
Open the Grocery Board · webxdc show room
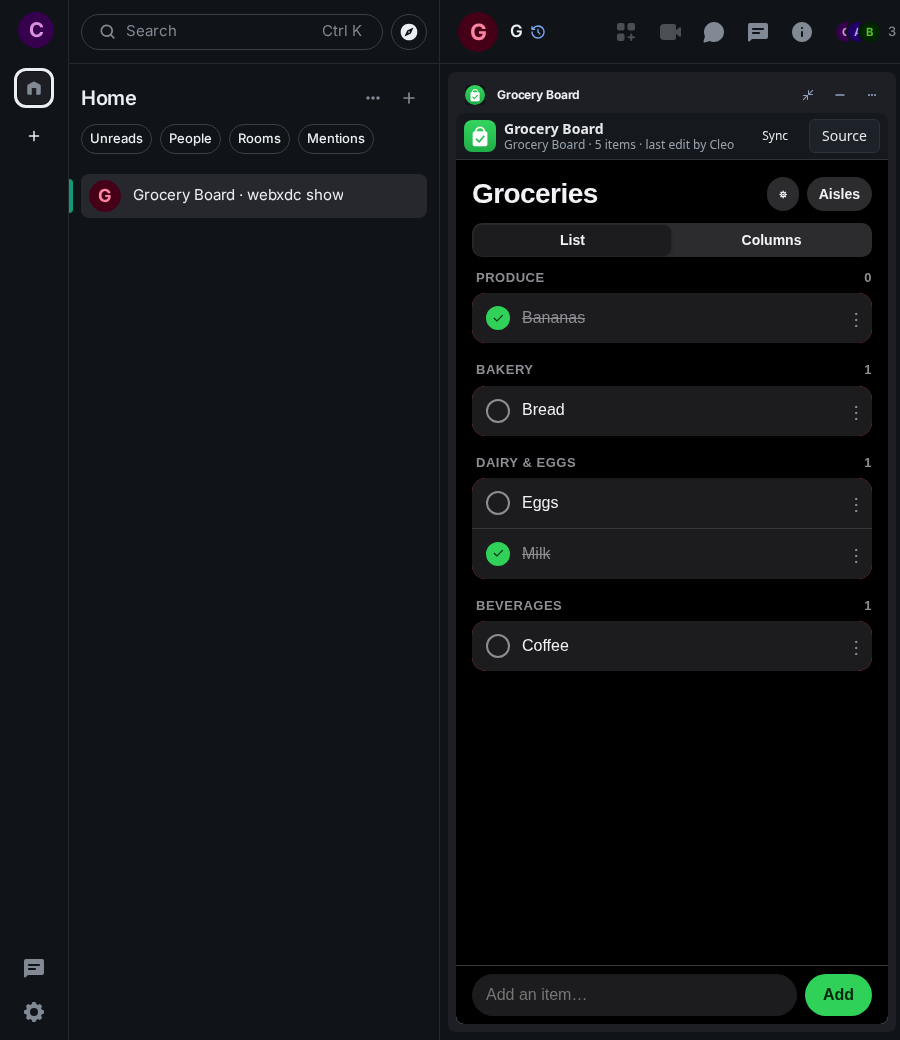coord(254,196)
